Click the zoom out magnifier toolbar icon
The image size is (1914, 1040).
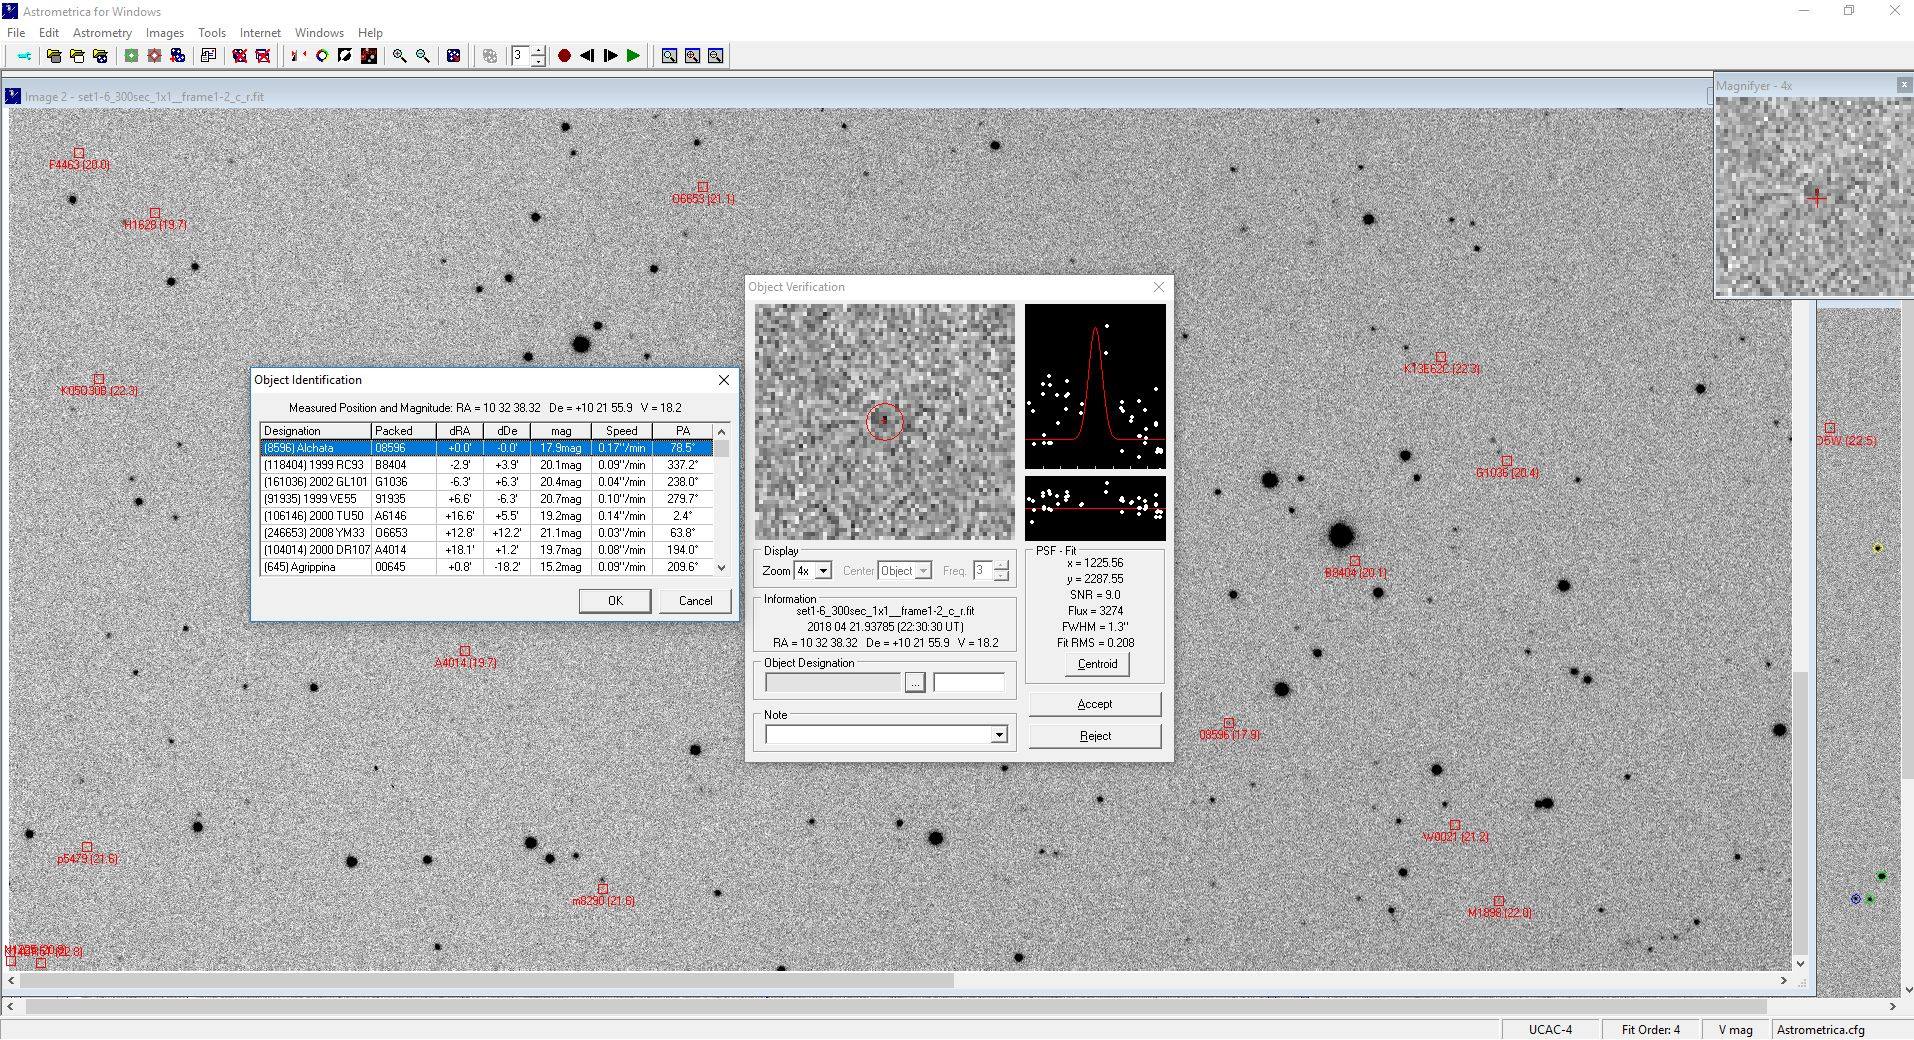[x=423, y=56]
